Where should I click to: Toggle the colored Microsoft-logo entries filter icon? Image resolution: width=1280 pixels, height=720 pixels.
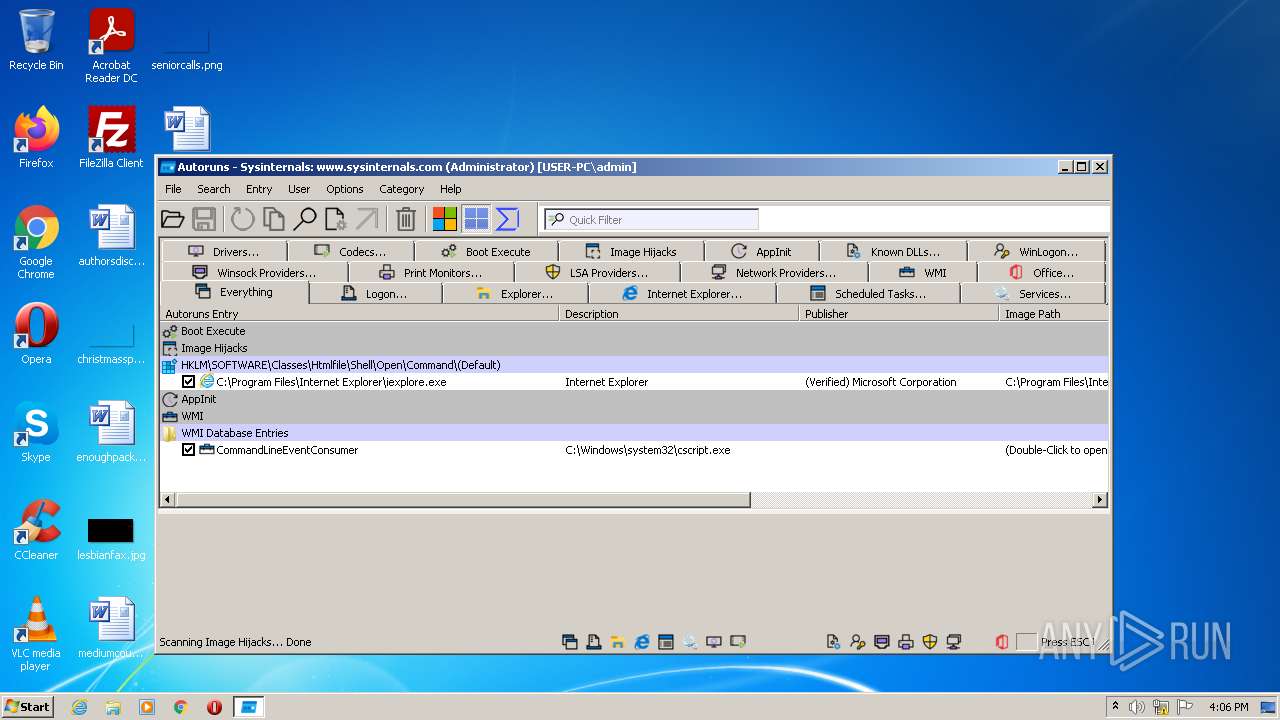(444, 219)
